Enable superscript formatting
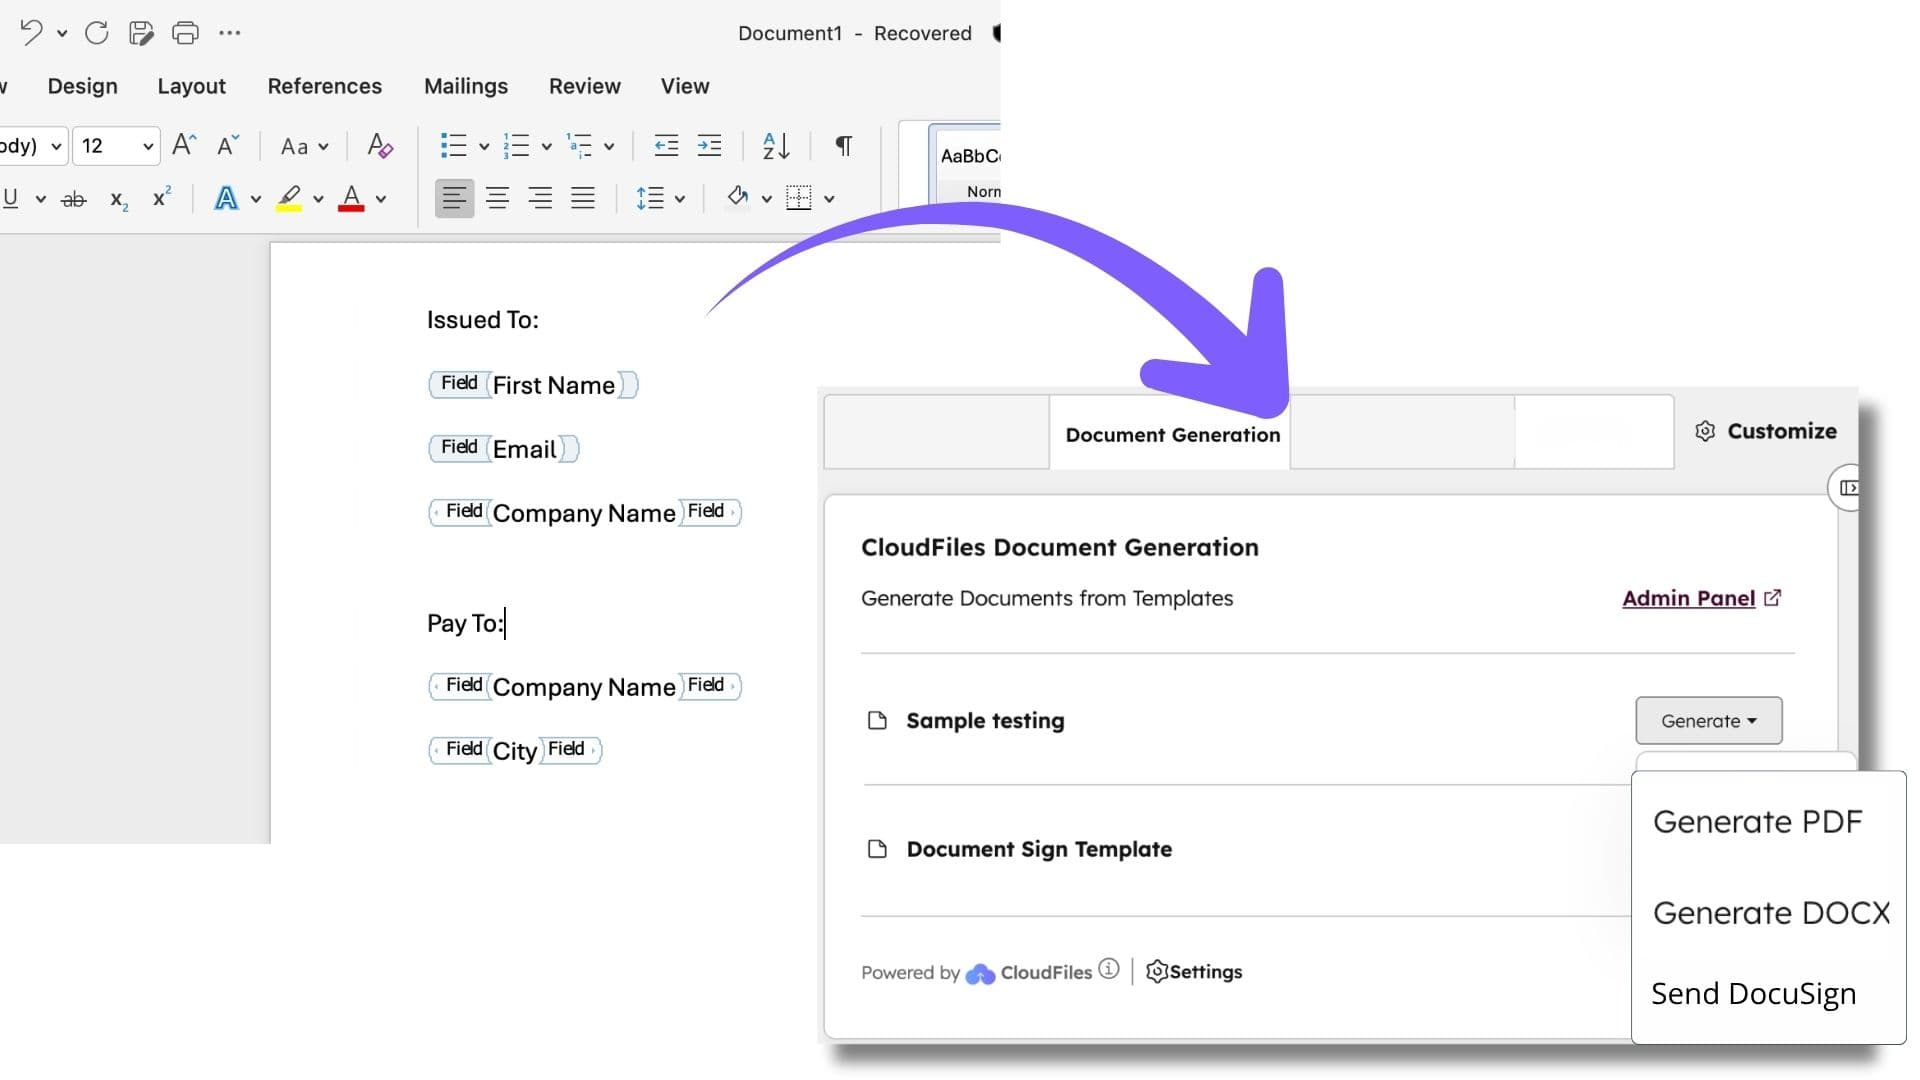Image resolution: width=1920 pixels, height=1080 pixels. point(160,198)
